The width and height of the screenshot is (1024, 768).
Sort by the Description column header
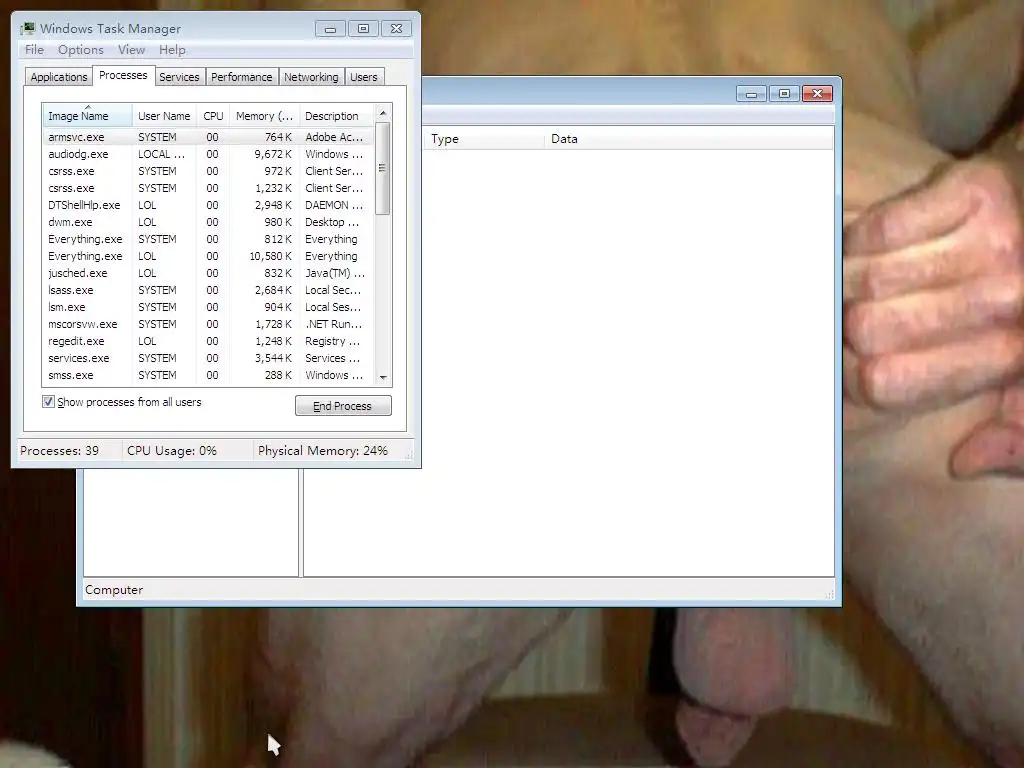[336, 116]
